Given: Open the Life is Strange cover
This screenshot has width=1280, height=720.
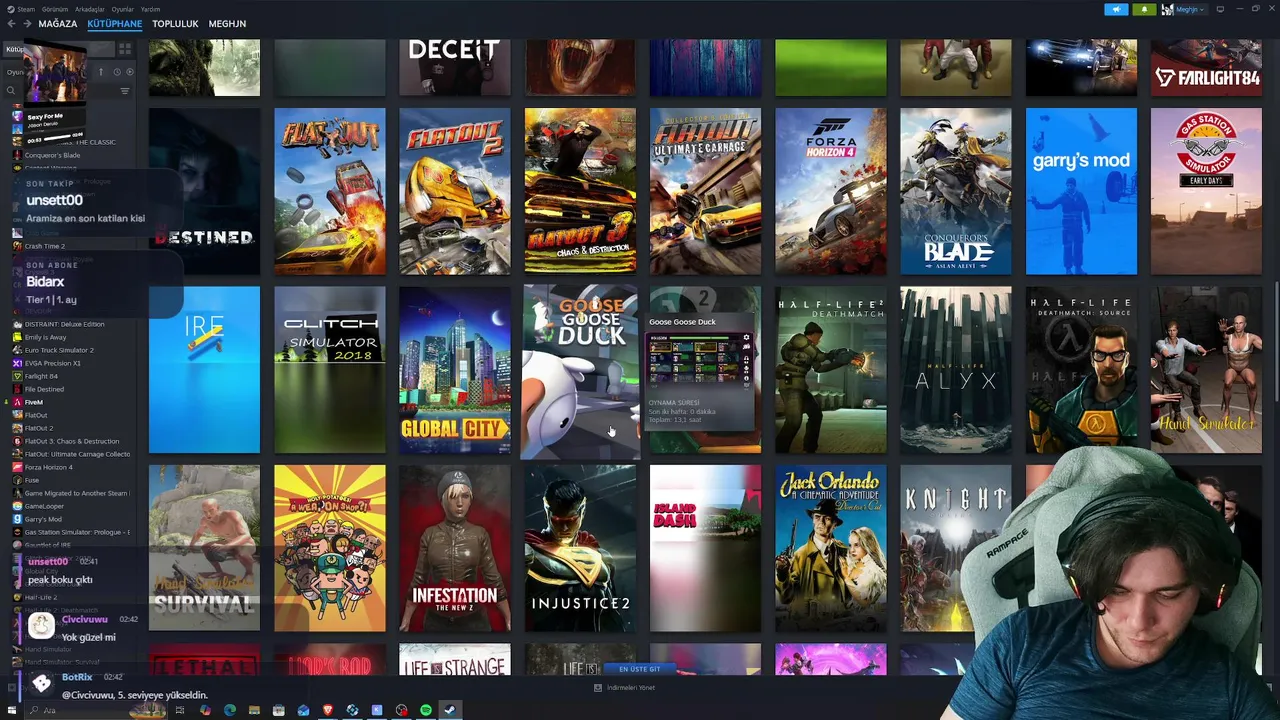Looking at the screenshot, I should (x=454, y=660).
